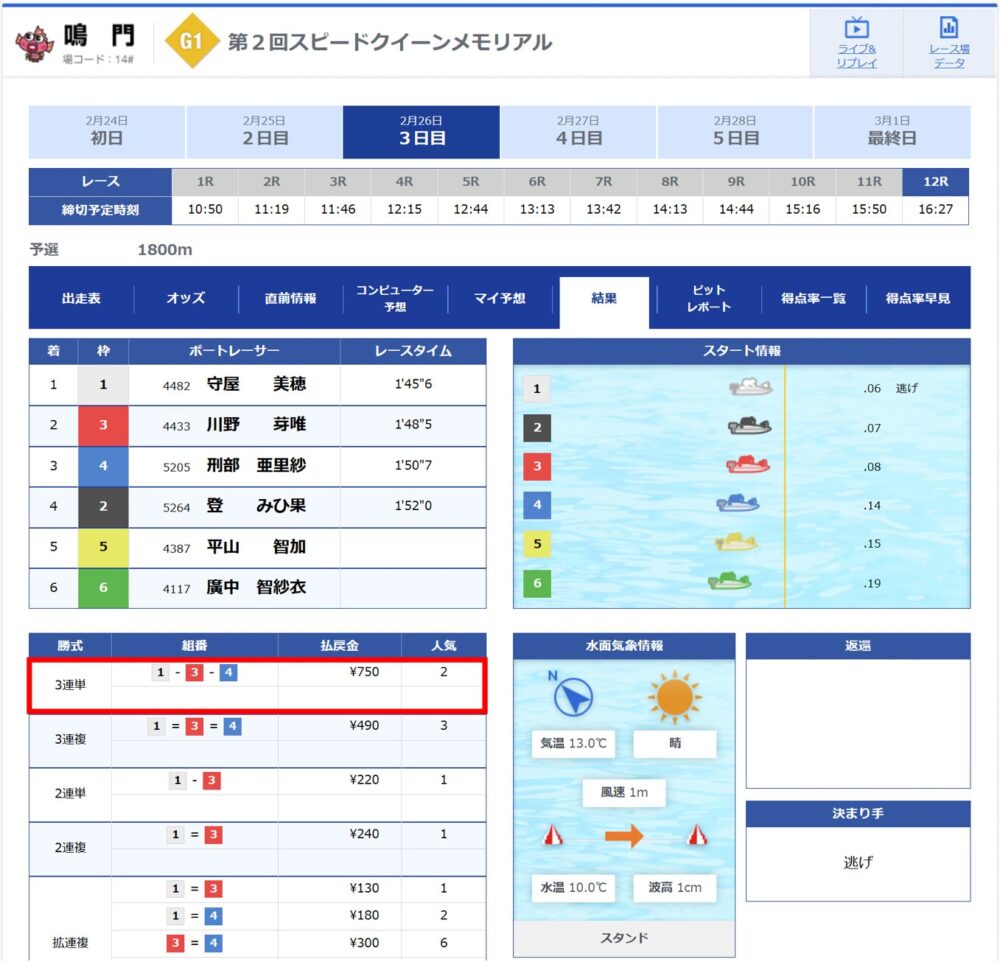
Task: Click the sunny weather icon
Action: (x=674, y=697)
